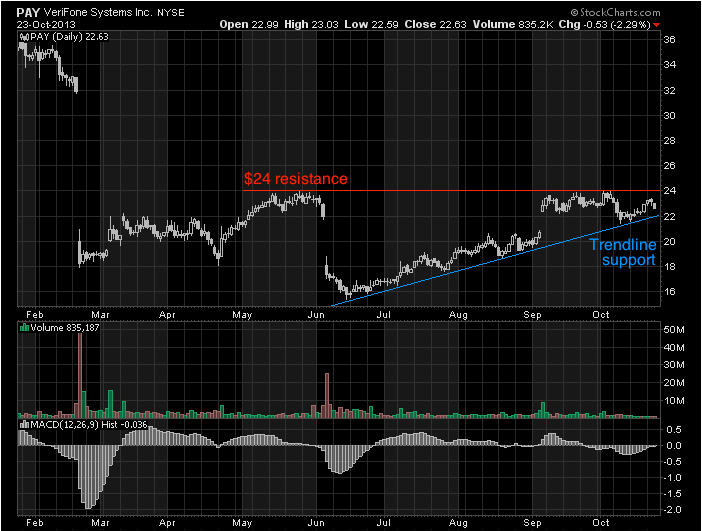The image size is (702, 531).
Task: Click the Volume 835,187 legend label
Action: tap(65, 328)
